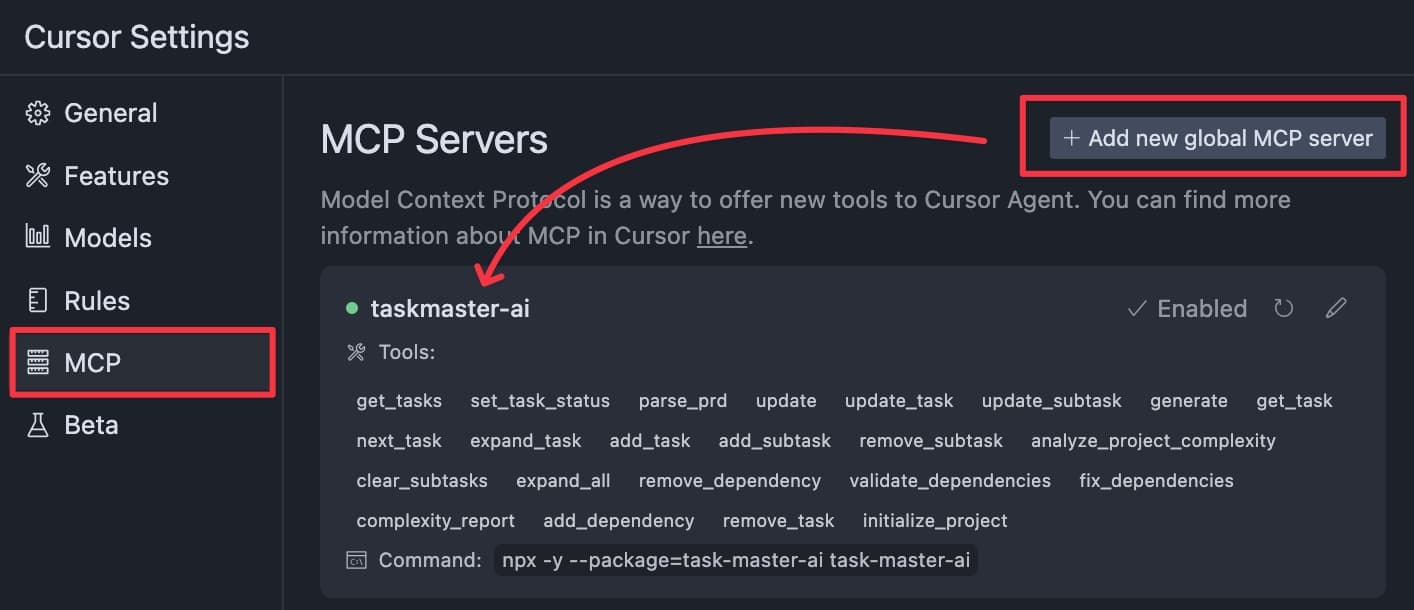The image size is (1414, 610).
Task: Click the parse_prd tool
Action: [x=683, y=401]
